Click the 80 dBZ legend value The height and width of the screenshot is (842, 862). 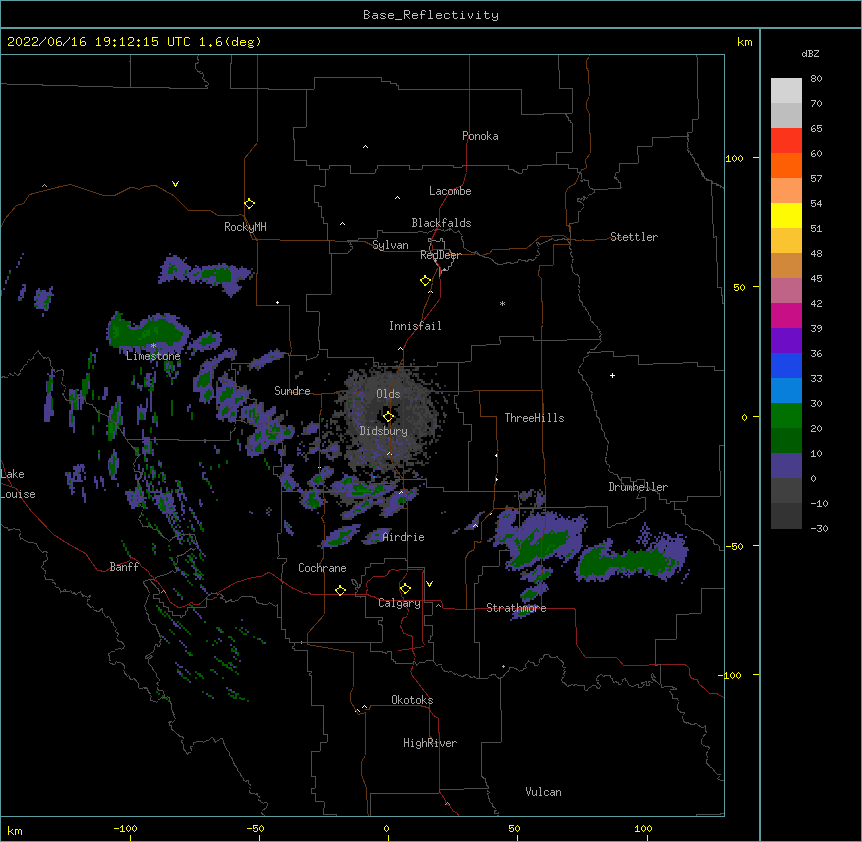pos(816,79)
